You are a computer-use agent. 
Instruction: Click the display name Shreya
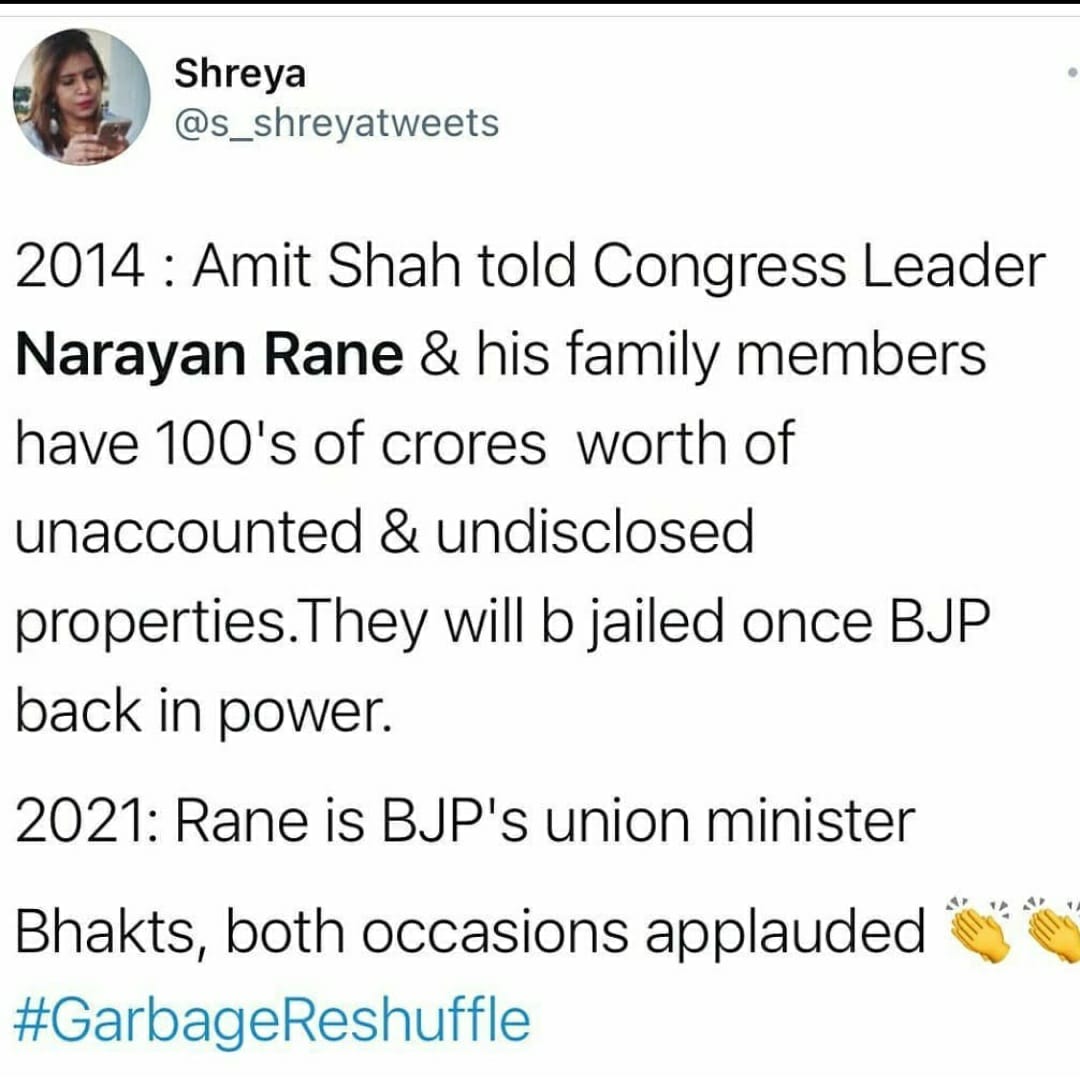(x=240, y=72)
